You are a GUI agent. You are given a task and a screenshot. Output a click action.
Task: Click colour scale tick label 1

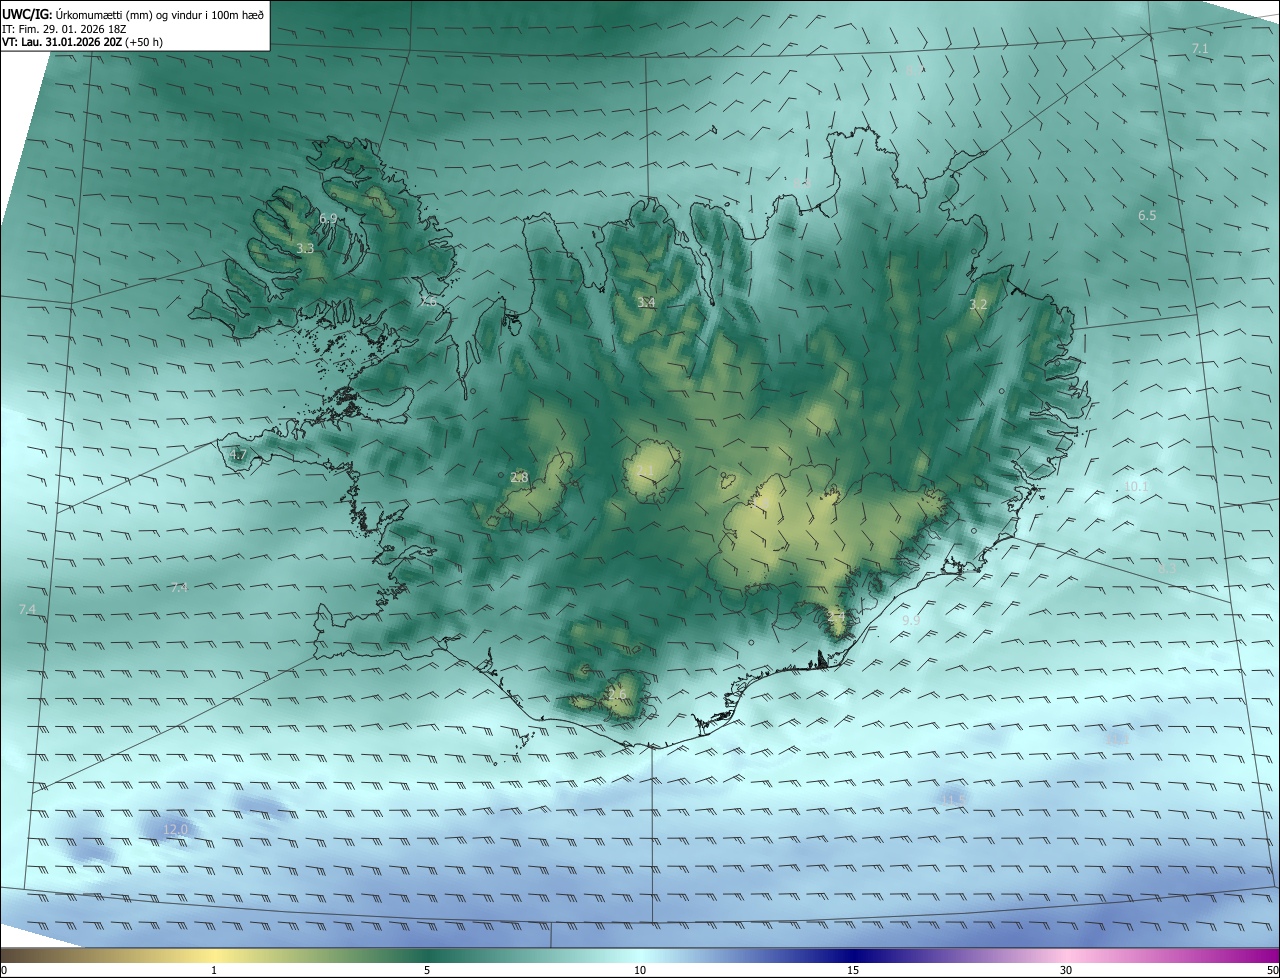214,970
